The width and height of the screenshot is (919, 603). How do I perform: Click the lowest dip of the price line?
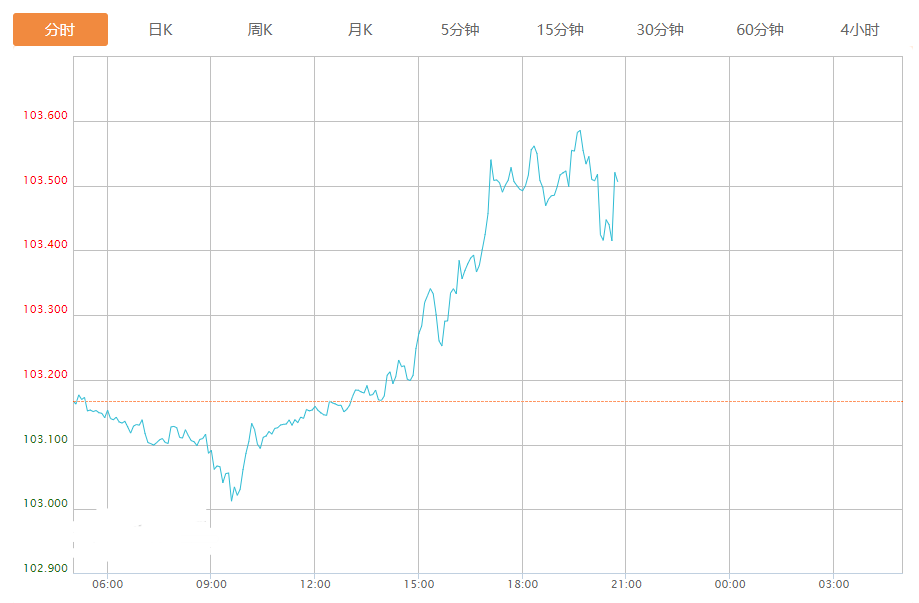coord(232,500)
